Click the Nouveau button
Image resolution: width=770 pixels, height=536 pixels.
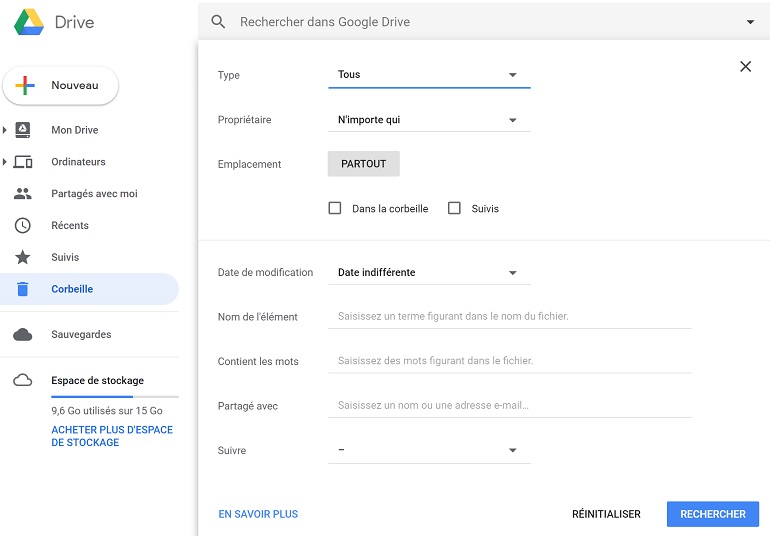click(60, 85)
